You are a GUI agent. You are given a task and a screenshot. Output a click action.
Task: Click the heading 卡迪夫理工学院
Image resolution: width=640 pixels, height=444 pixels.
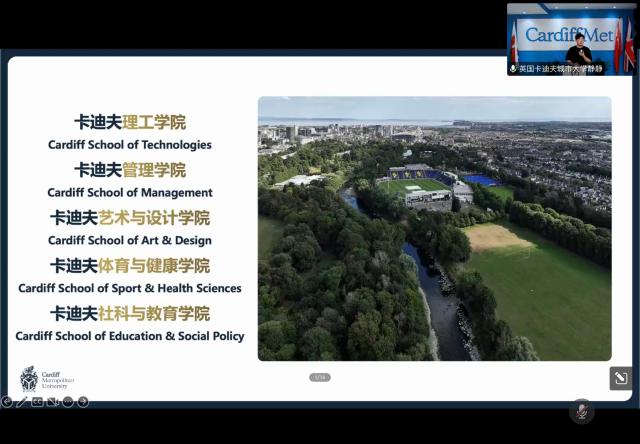(x=130, y=122)
